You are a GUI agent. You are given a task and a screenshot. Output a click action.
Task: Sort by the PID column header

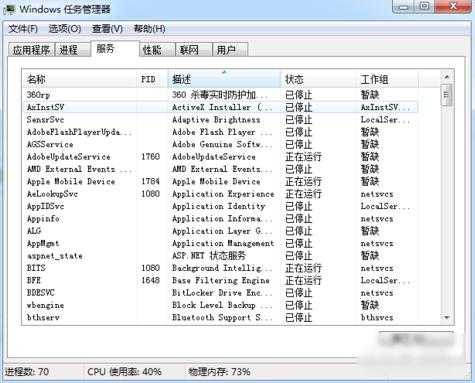click(x=152, y=79)
